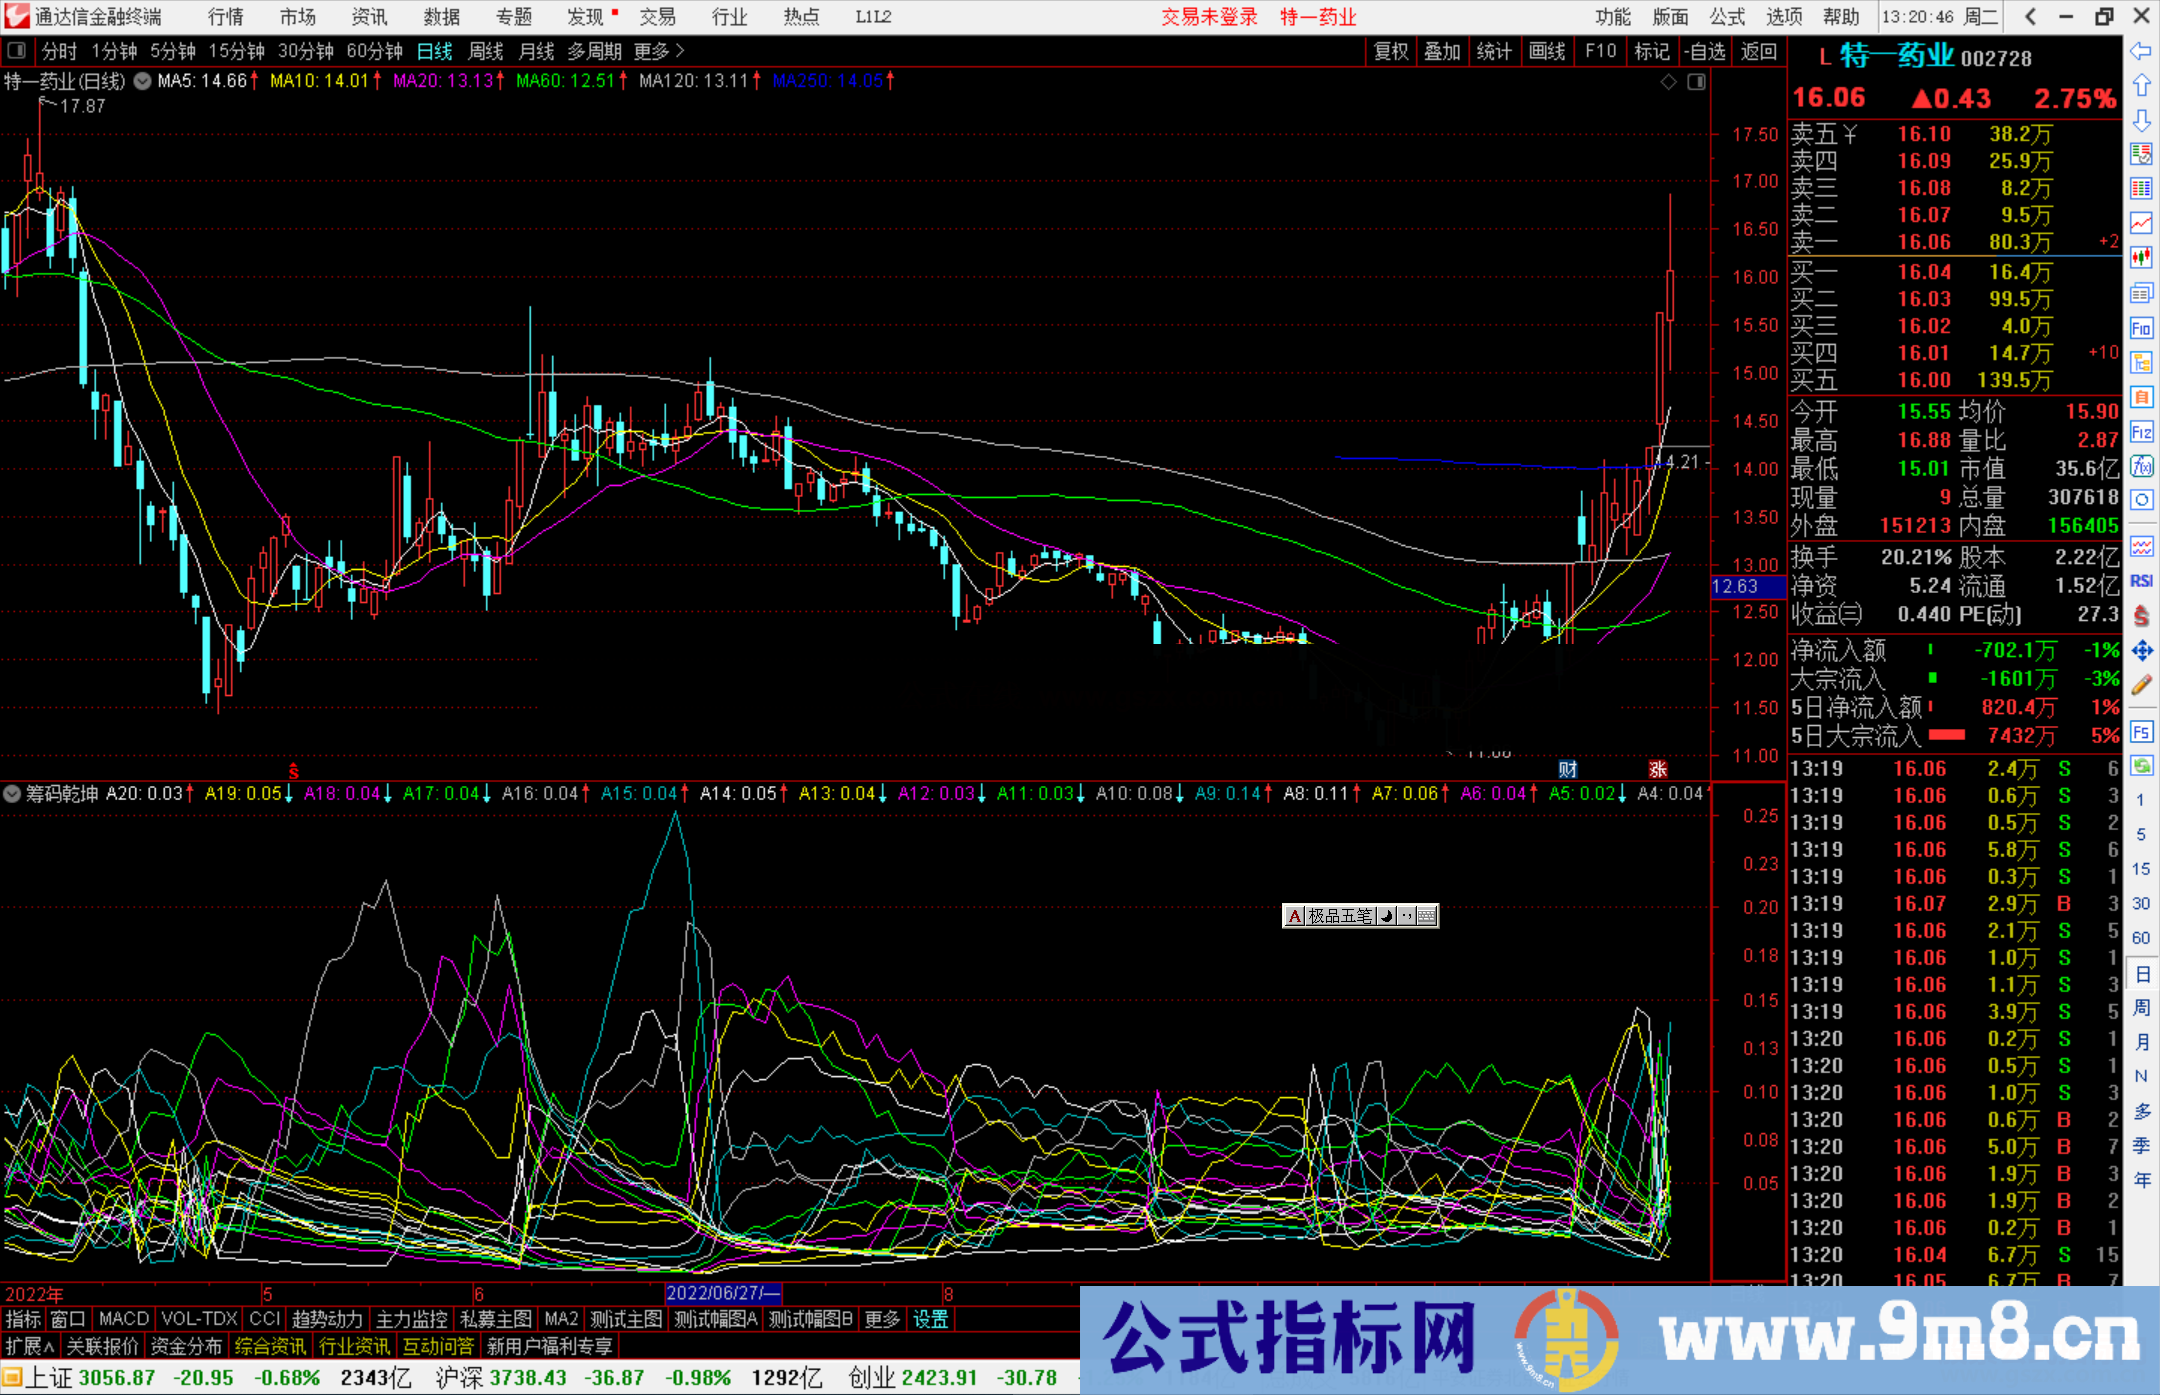Open the wavy multi-line indicator sidebar icon

tap(2141, 546)
